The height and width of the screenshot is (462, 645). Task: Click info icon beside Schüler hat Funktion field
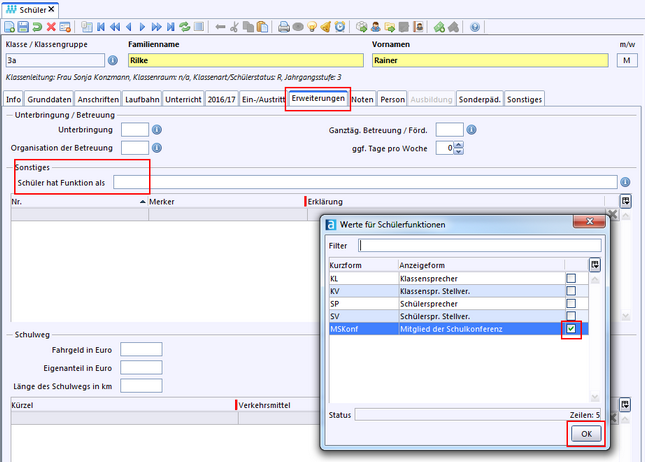point(625,183)
